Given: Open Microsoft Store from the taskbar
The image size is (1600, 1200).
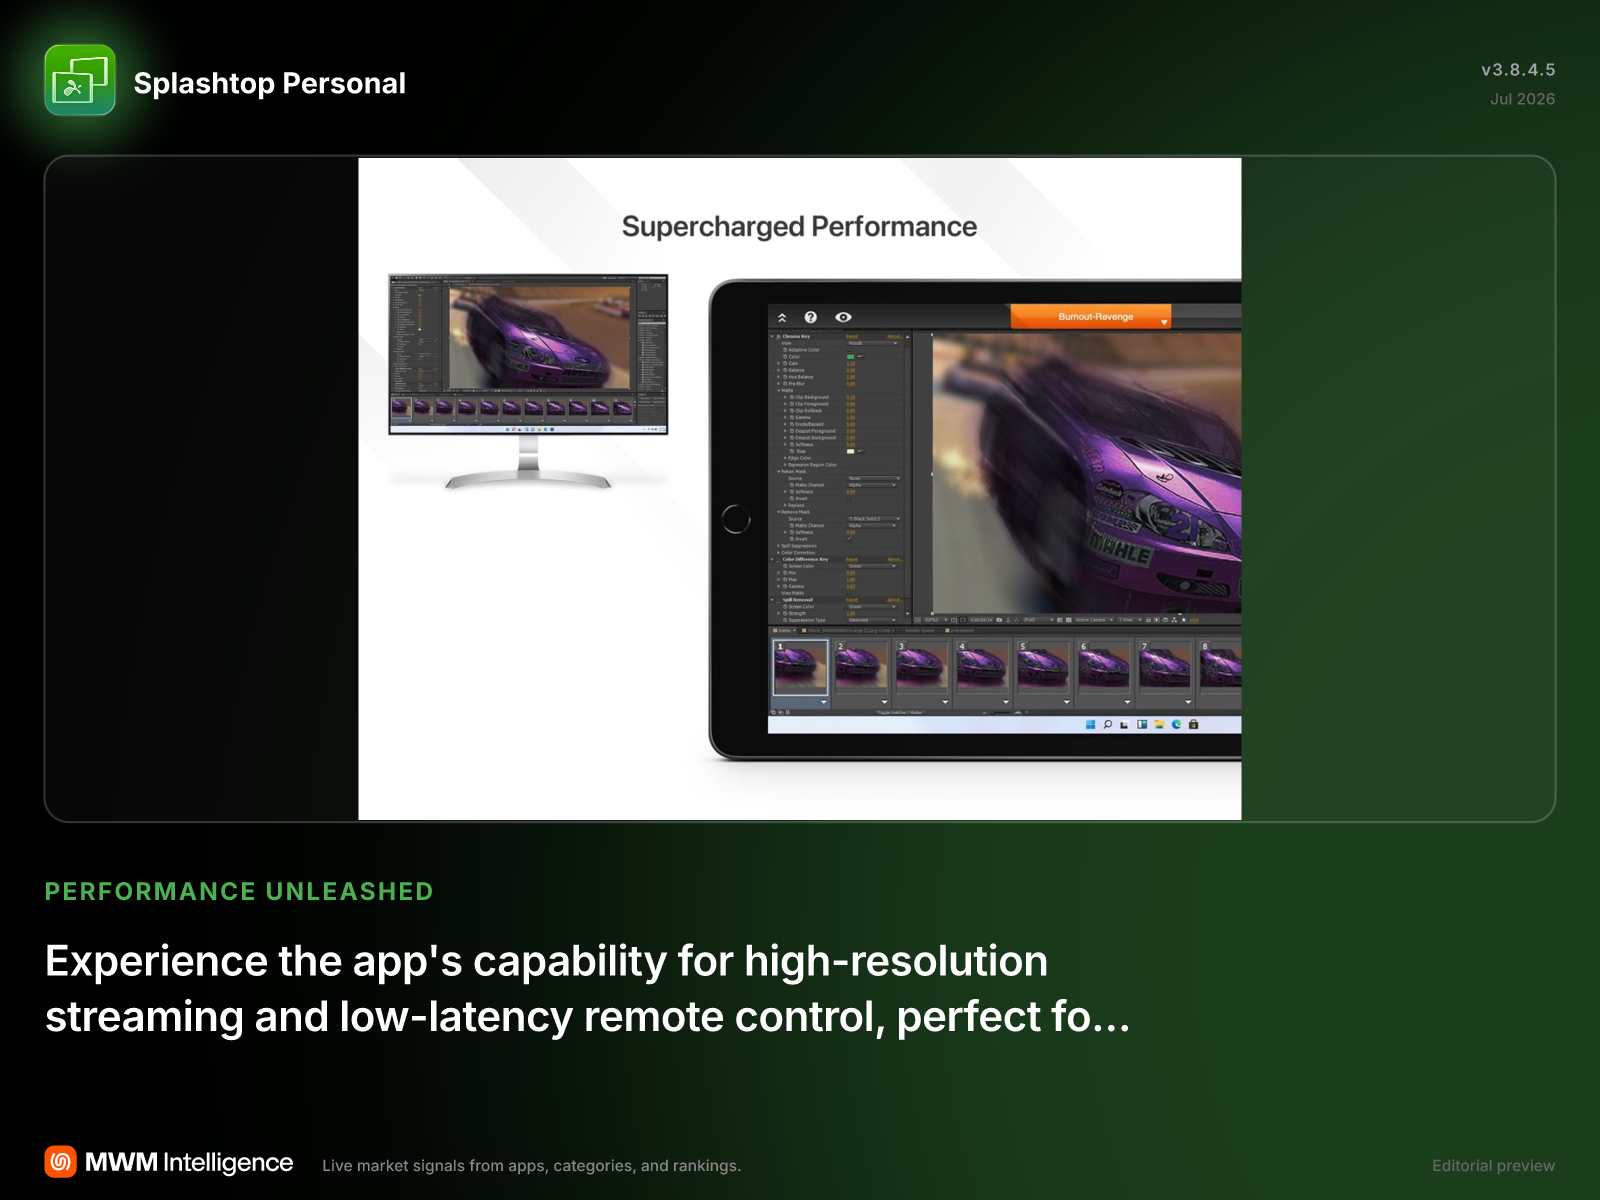Looking at the screenshot, I should [x=1193, y=724].
